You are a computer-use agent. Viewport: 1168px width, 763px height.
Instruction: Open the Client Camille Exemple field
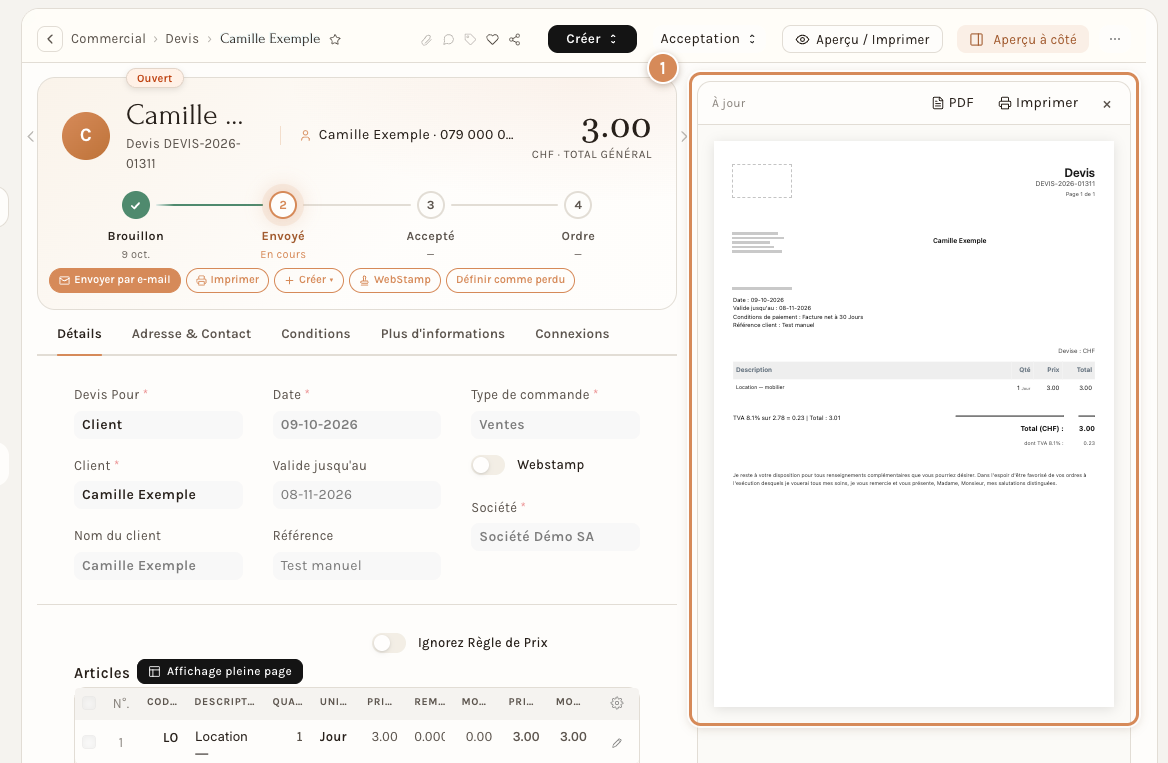(158, 495)
